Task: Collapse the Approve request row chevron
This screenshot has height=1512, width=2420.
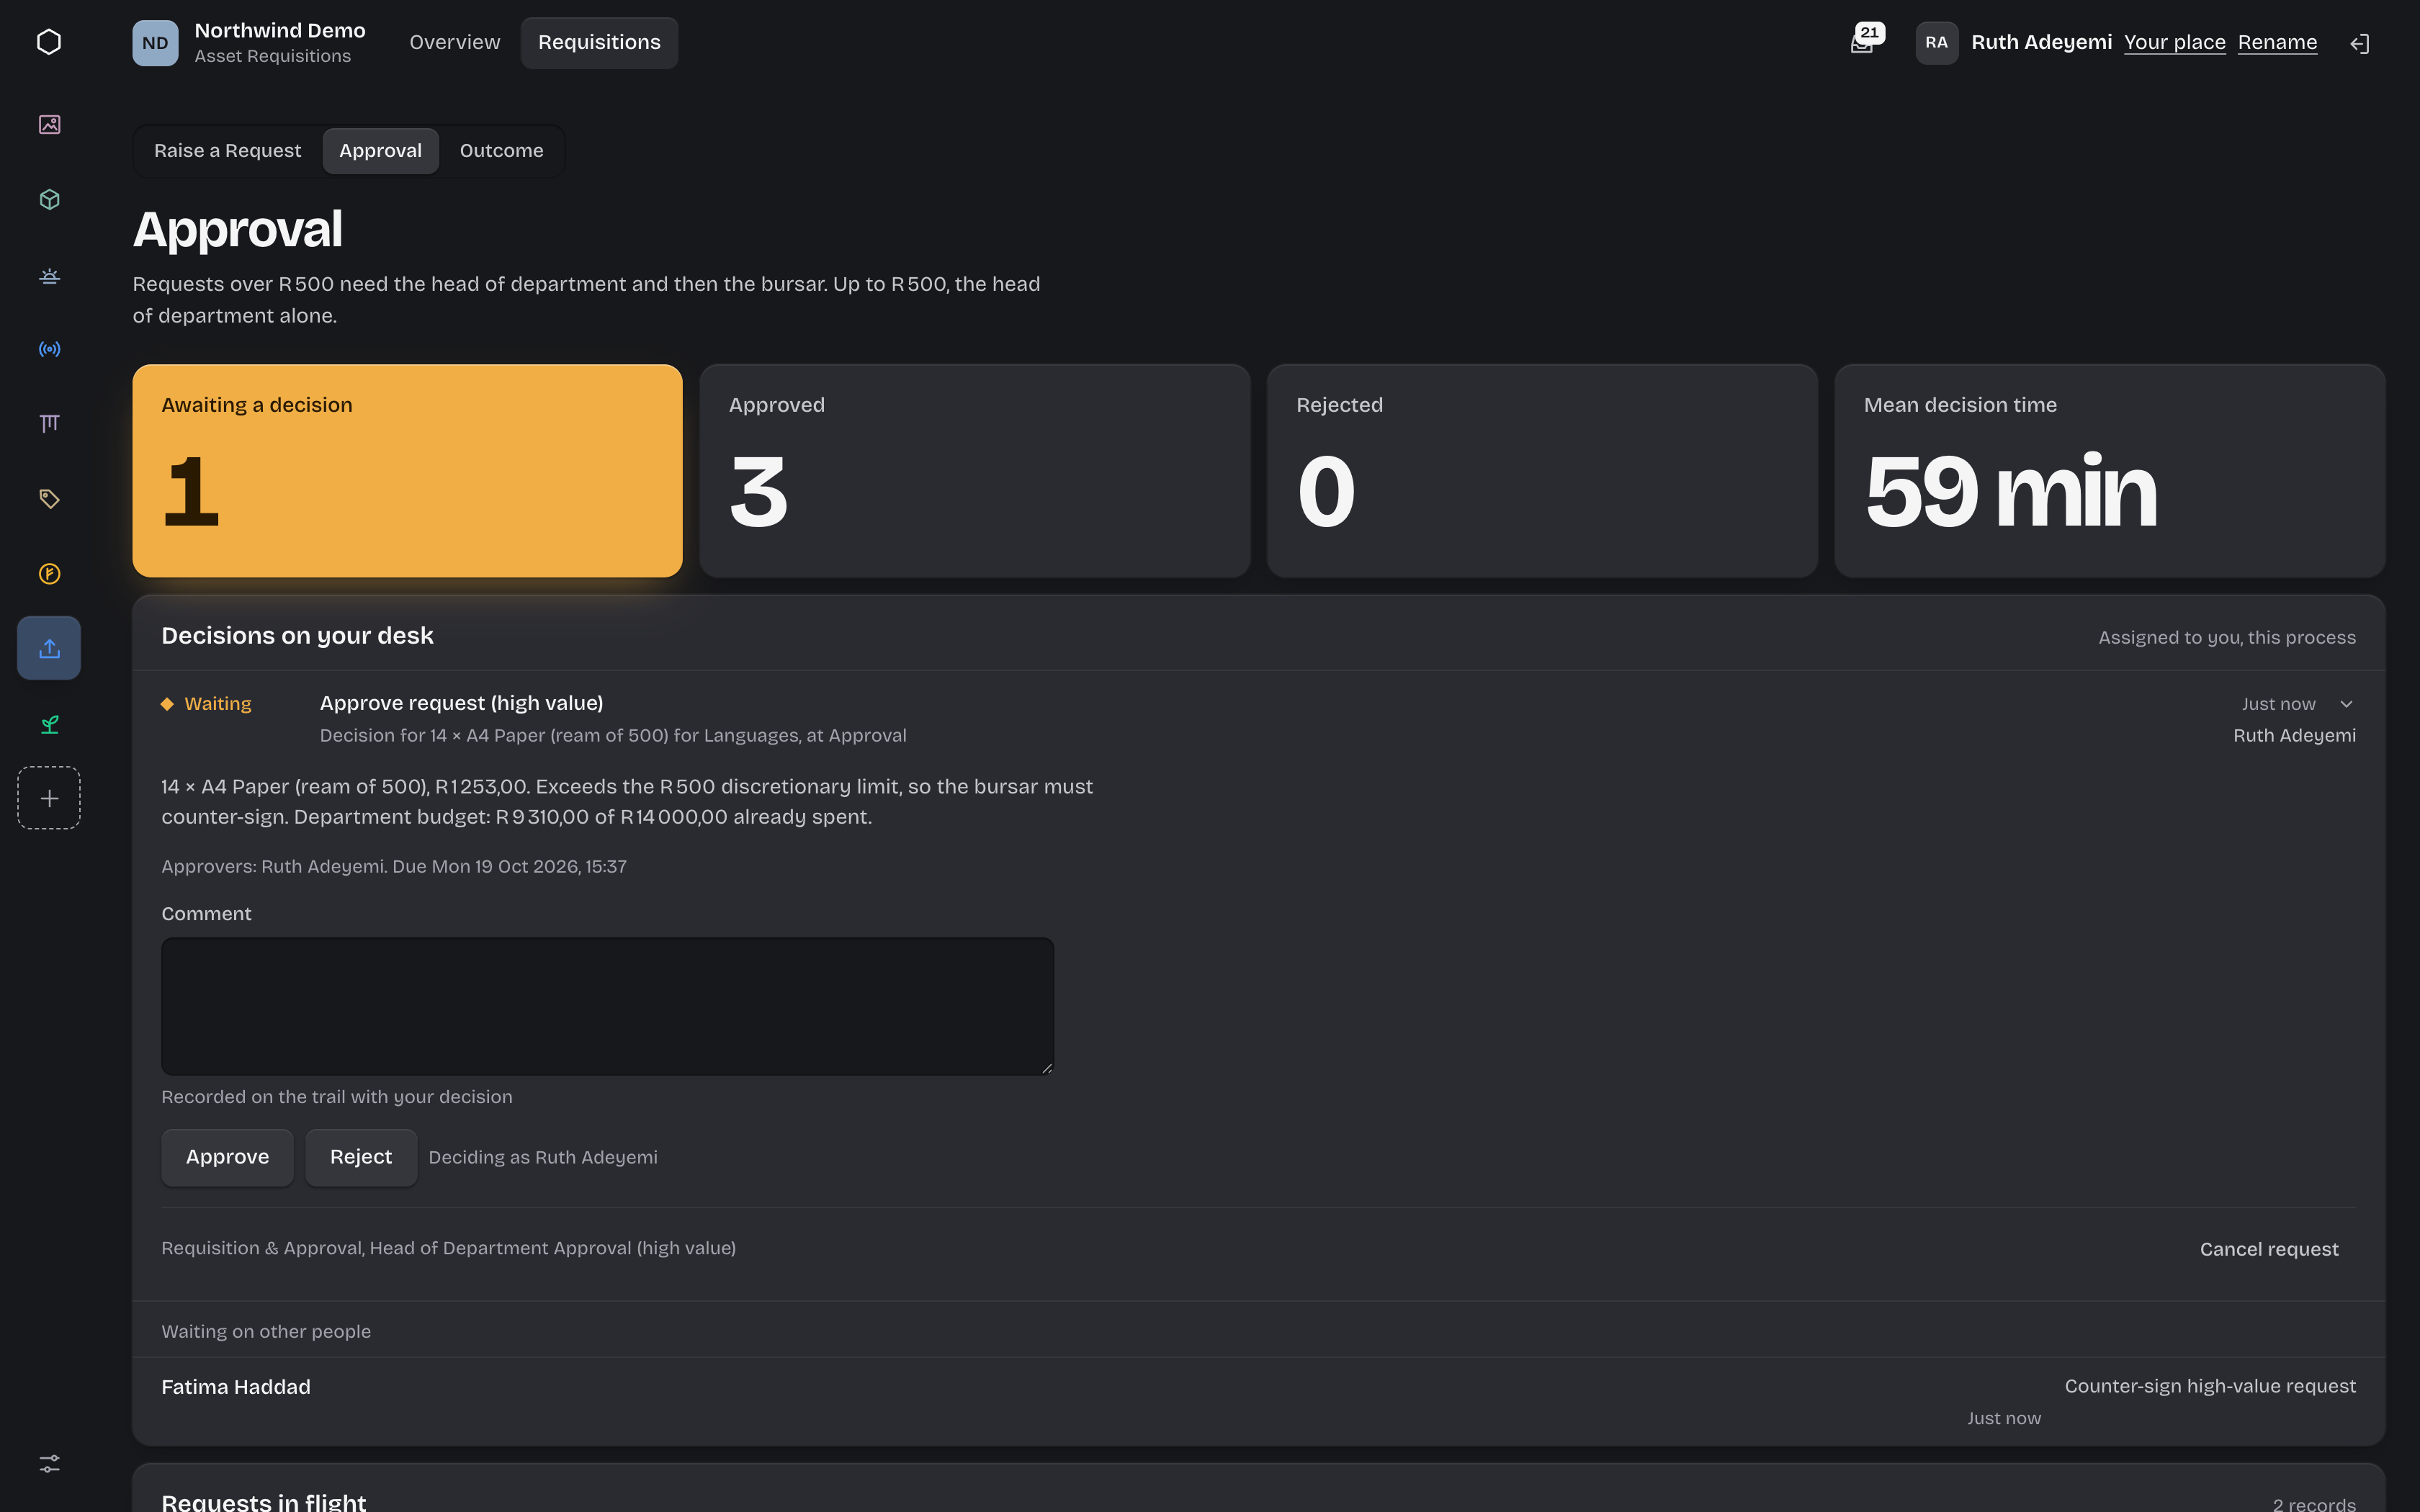Action: [2346, 704]
